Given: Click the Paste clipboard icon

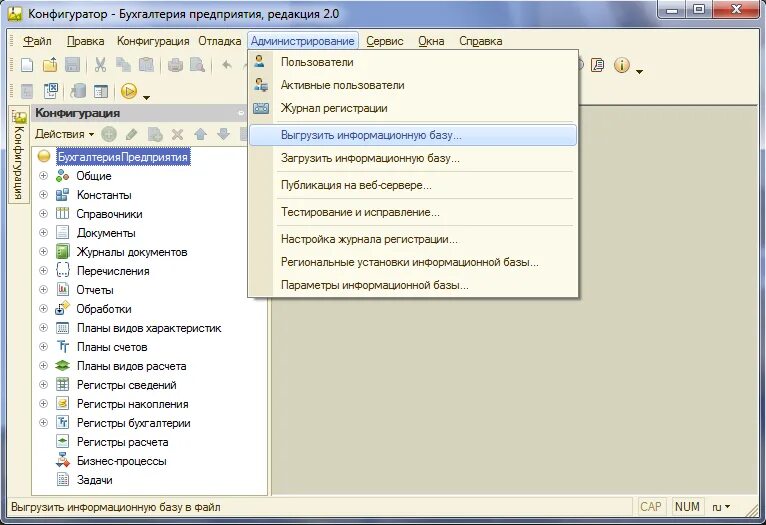Looking at the screenshot, I should [x=146, y=65].
